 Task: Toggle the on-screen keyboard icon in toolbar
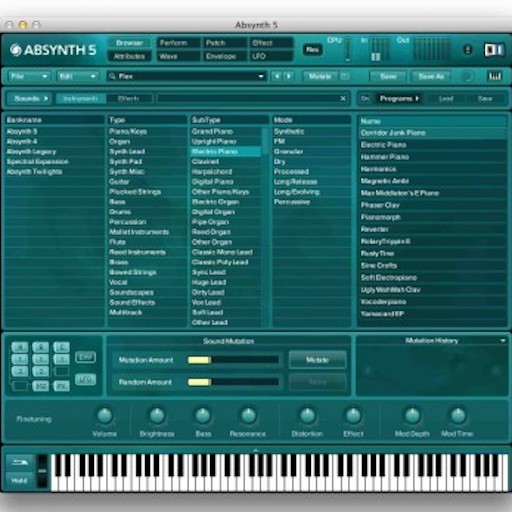[x=494, y=77]
